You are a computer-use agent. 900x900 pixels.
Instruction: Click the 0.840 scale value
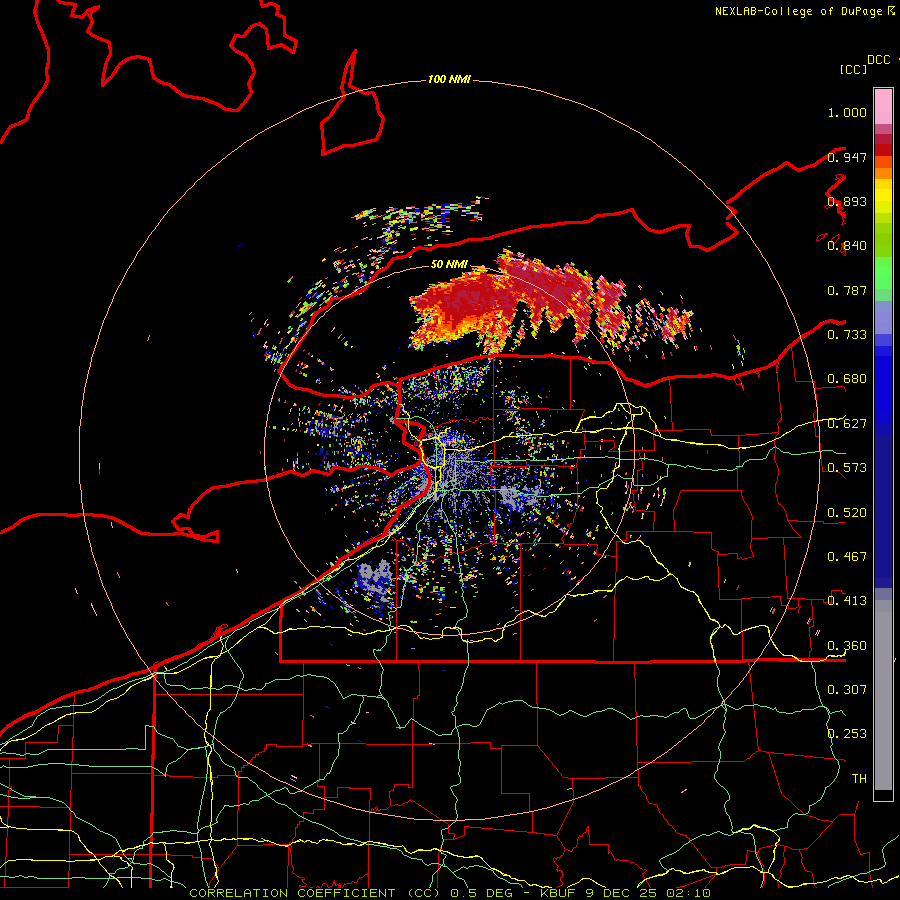[x=847, y=246]
